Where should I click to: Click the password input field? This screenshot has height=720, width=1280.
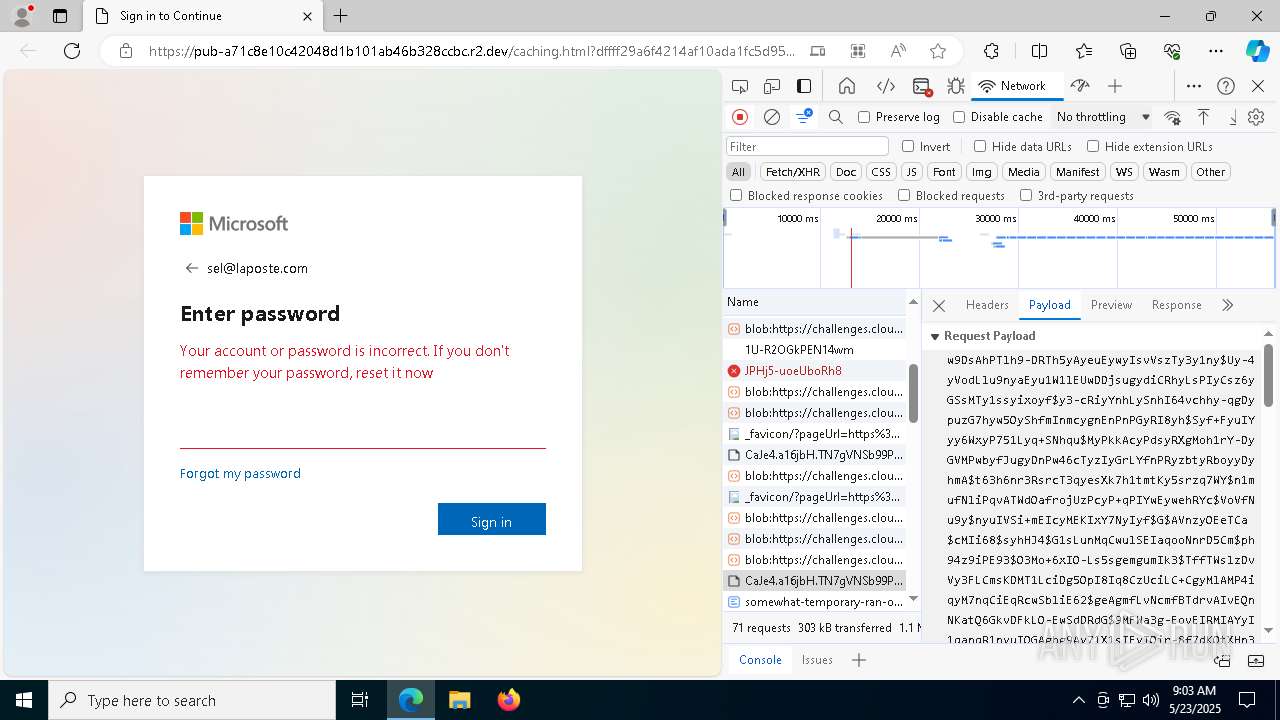tap(363, 430)
